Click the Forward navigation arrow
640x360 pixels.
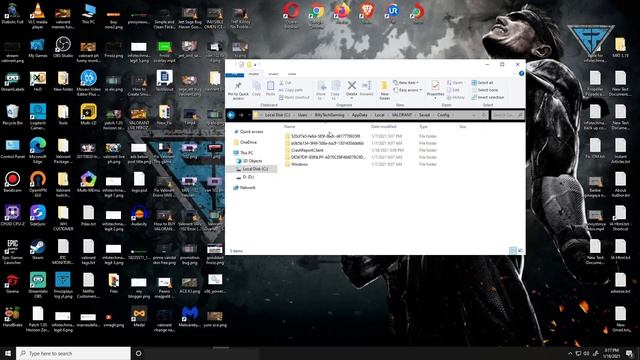coord(241,115)
